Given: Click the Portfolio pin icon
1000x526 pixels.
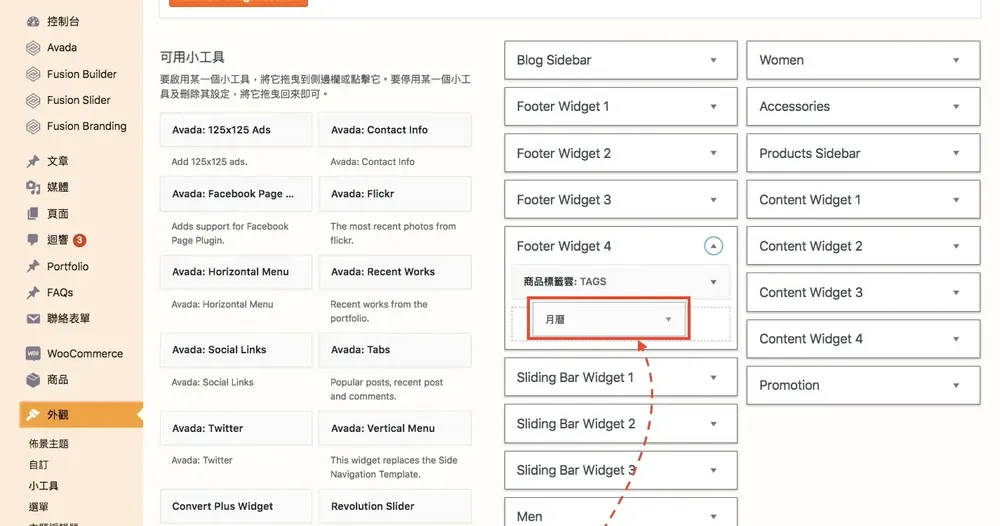Looking at the screenshot, I should coord(33,267).
